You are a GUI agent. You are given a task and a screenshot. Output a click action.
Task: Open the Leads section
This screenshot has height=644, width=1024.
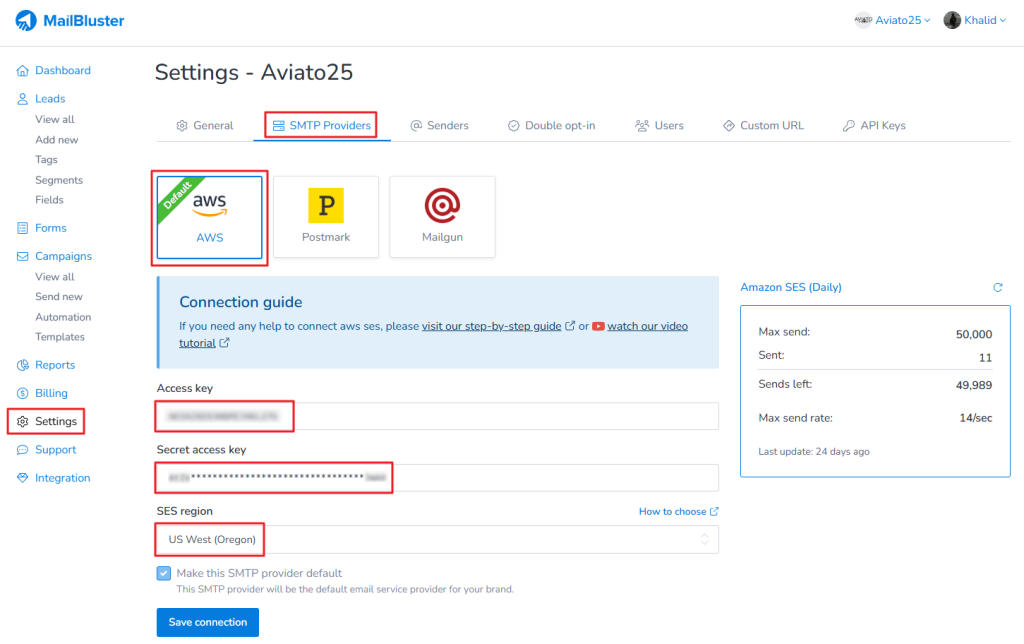point(50,99)
